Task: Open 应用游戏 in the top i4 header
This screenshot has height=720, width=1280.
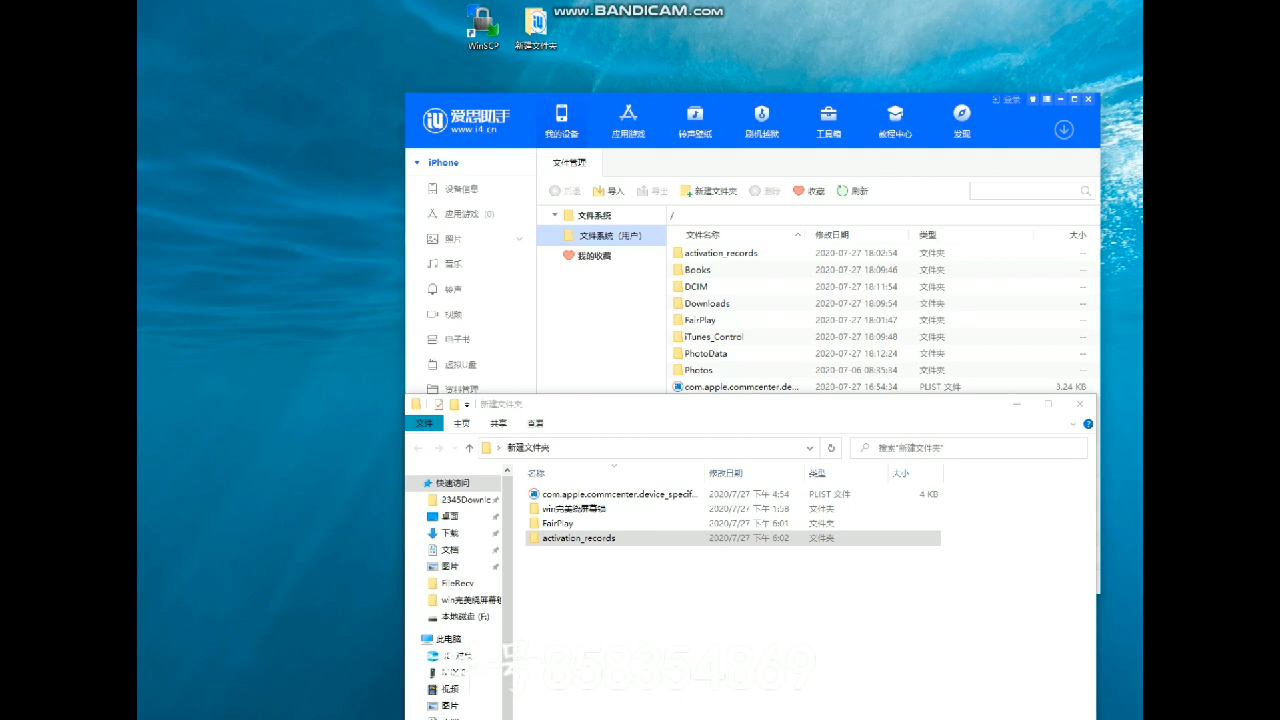Action: pyautogui.click(x=628, y=121)
